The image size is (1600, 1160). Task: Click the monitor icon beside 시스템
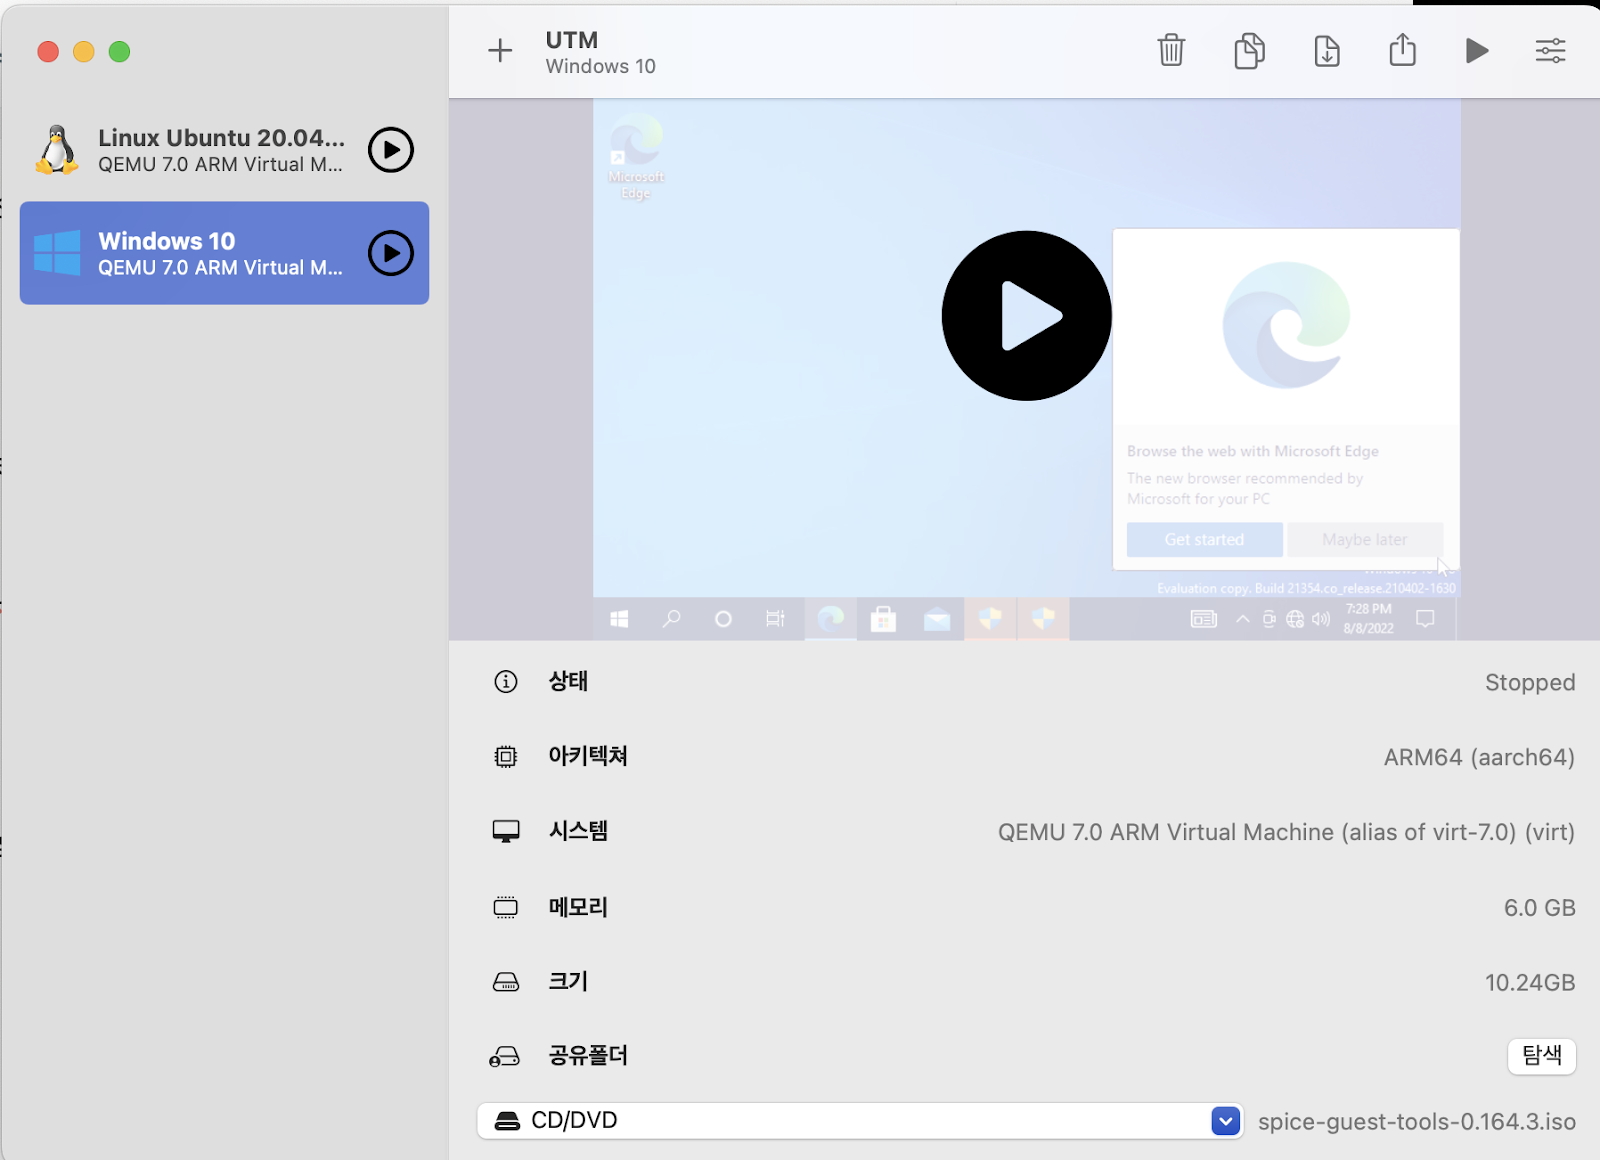(x=506, y=832)
